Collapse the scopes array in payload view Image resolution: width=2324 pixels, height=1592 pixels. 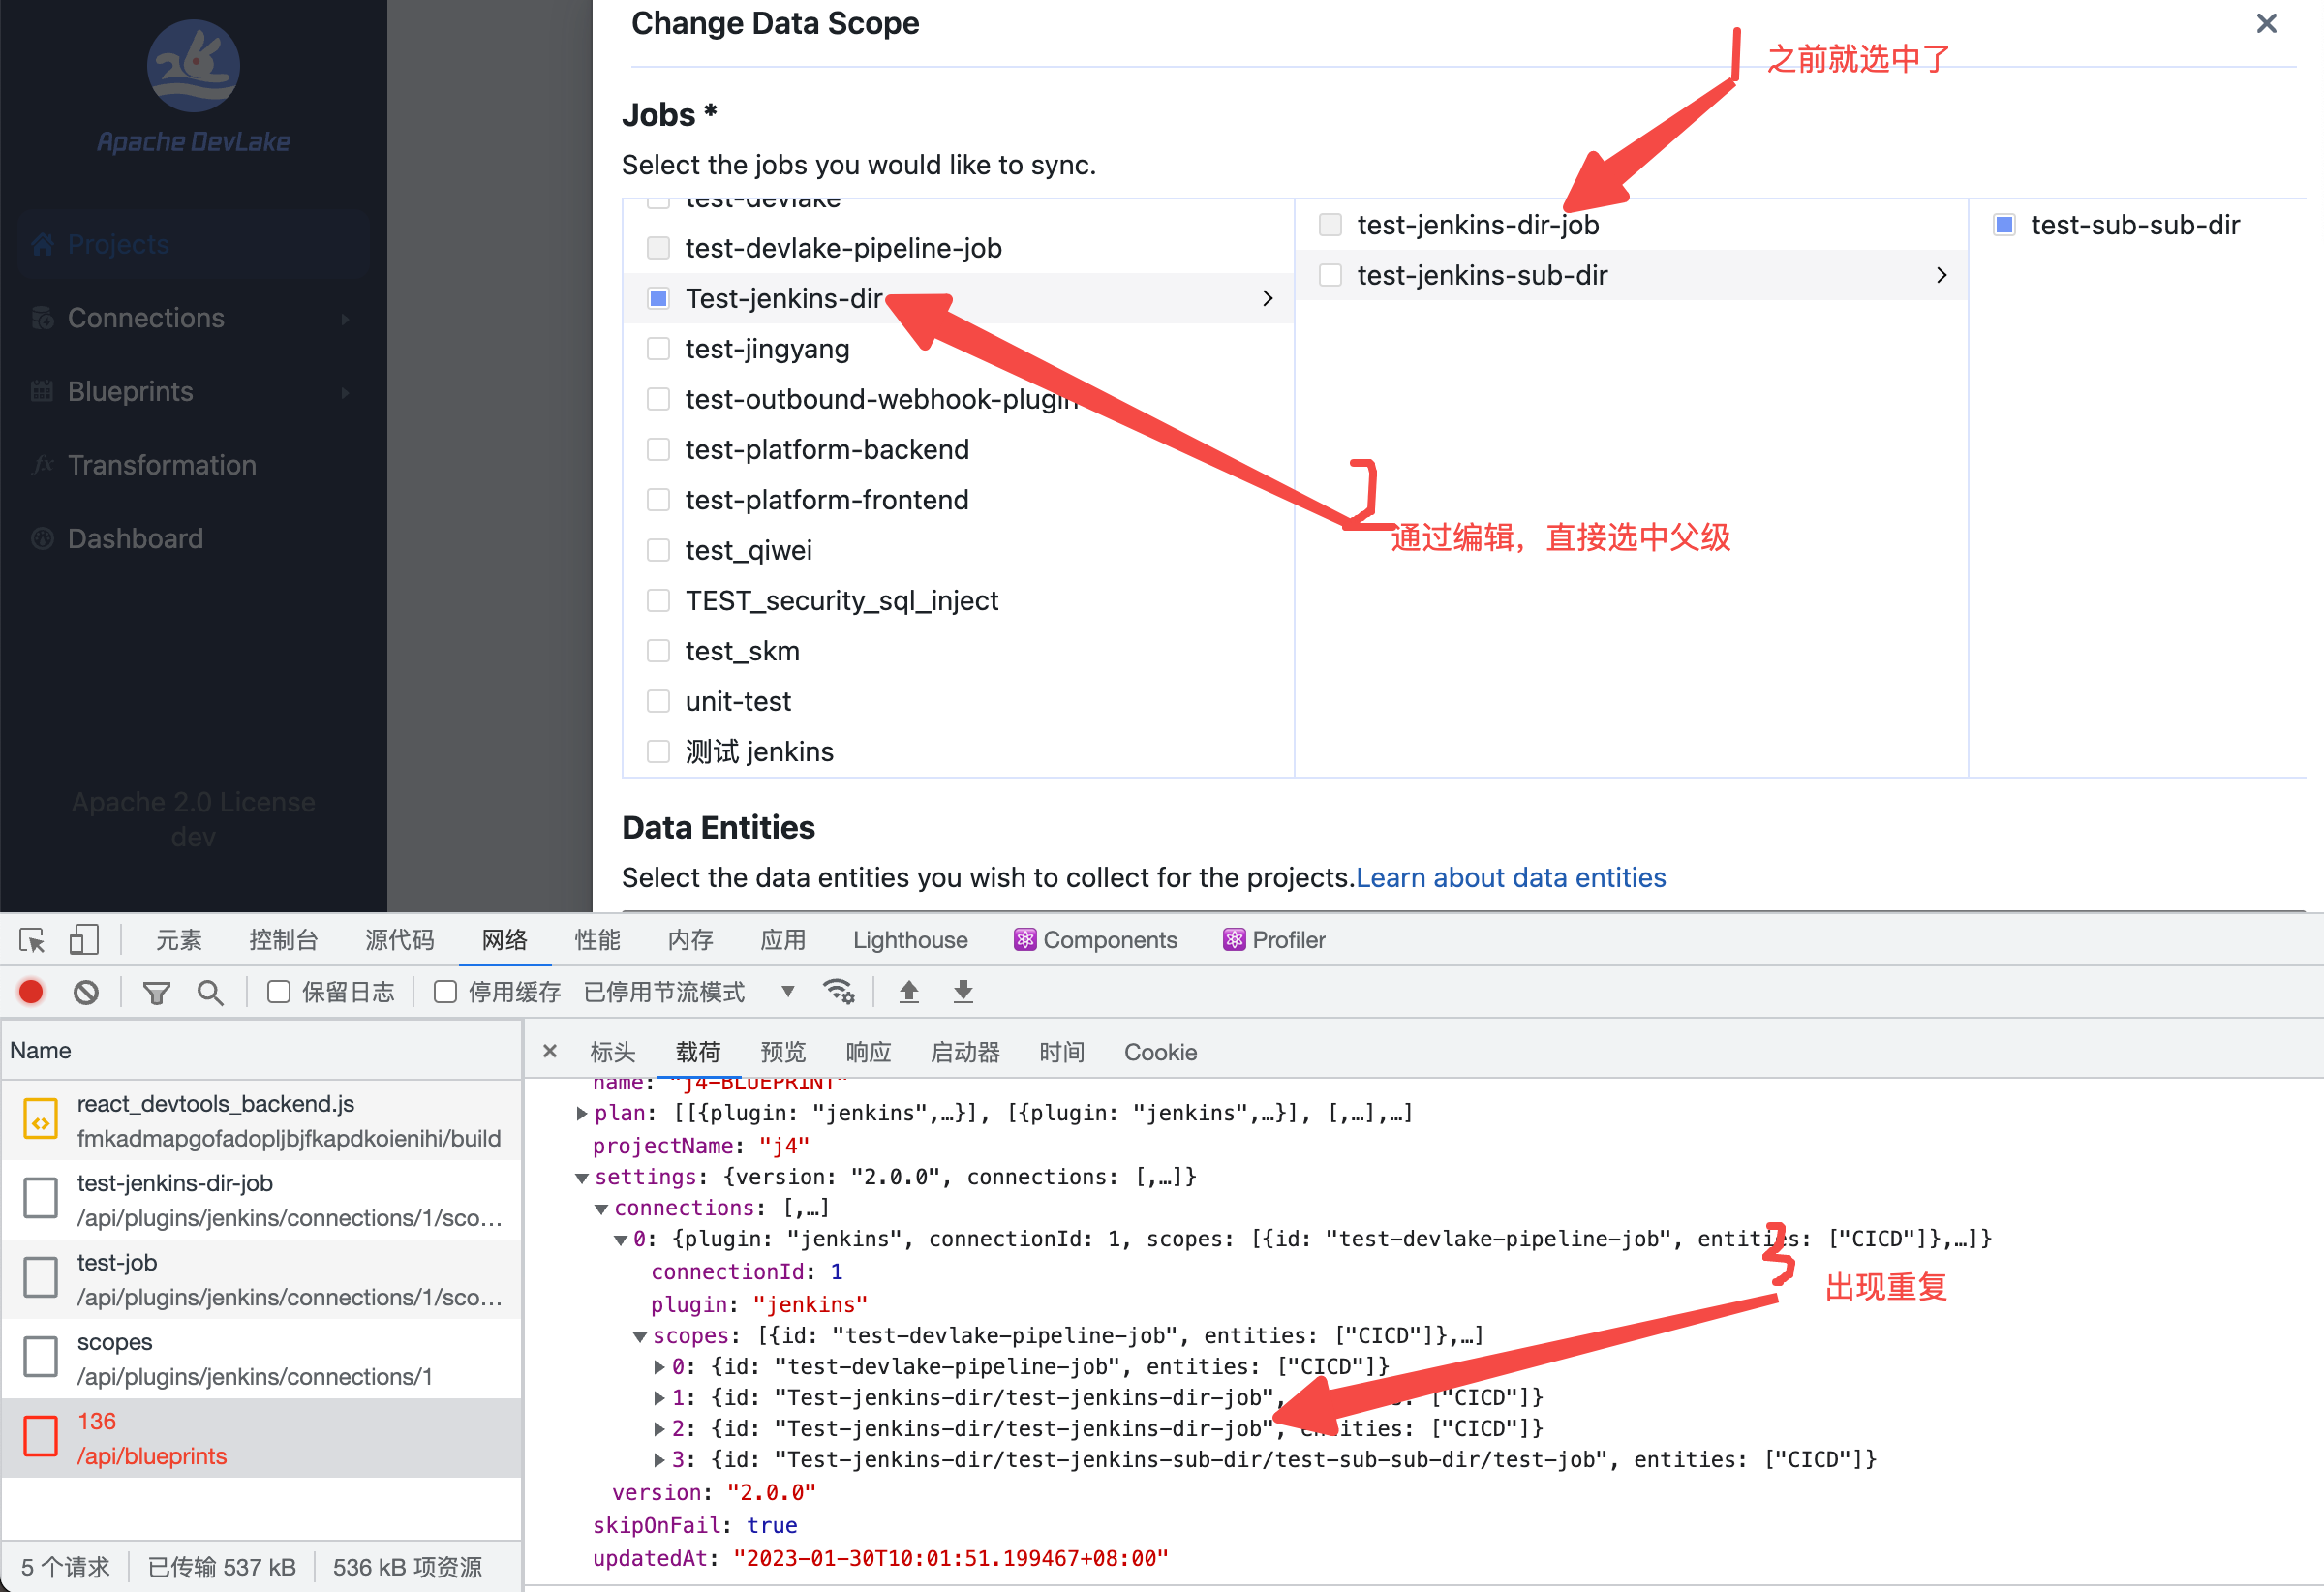(x=639, y=1335)
